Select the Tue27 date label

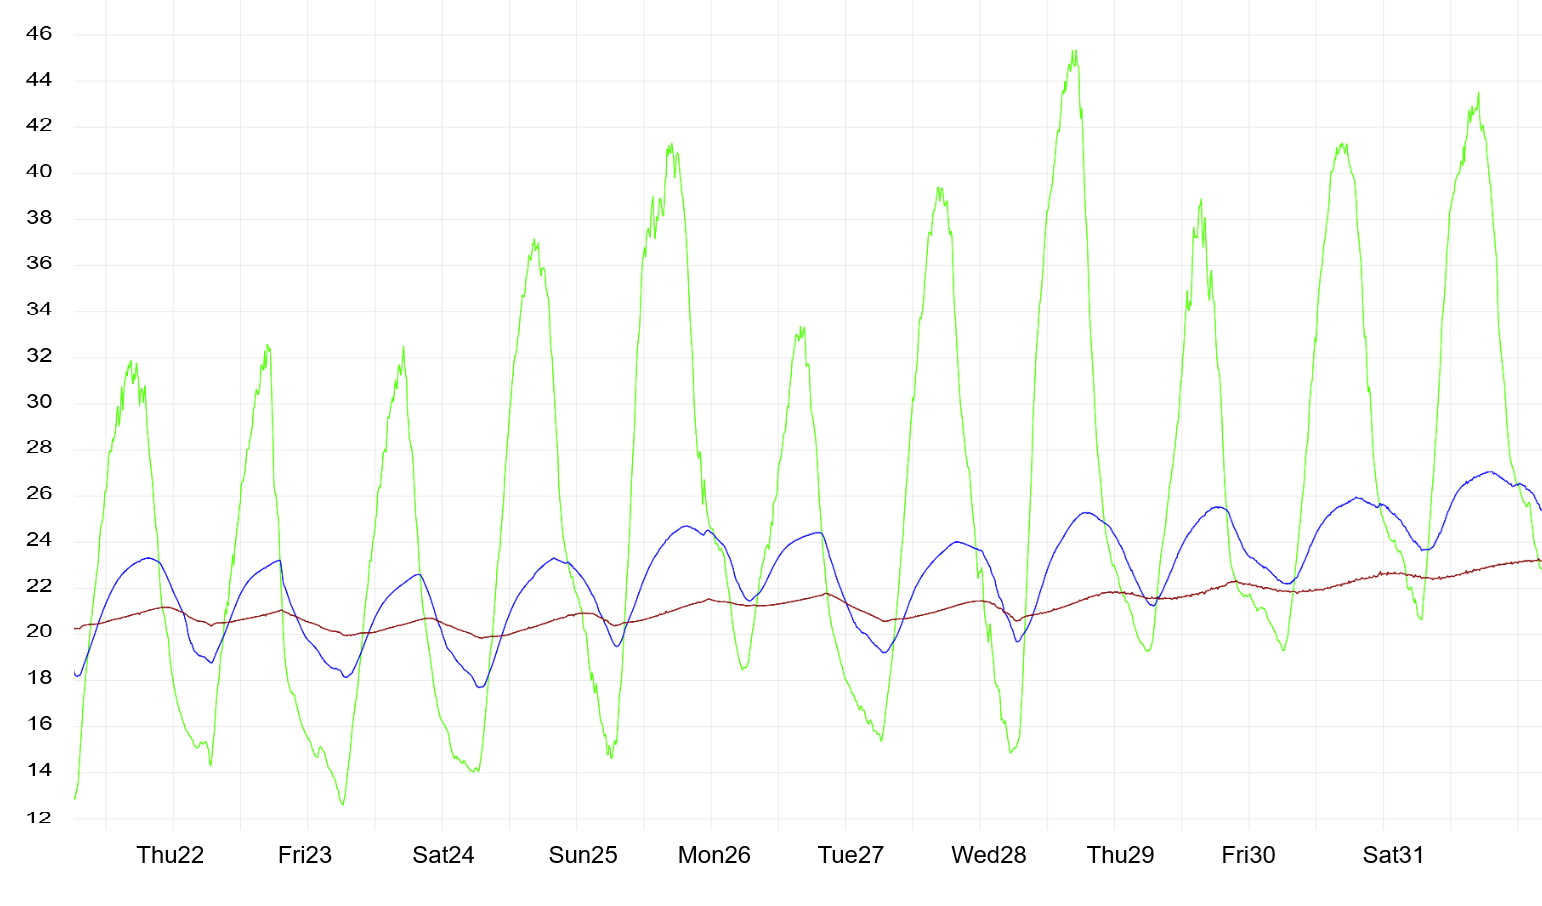851,855
